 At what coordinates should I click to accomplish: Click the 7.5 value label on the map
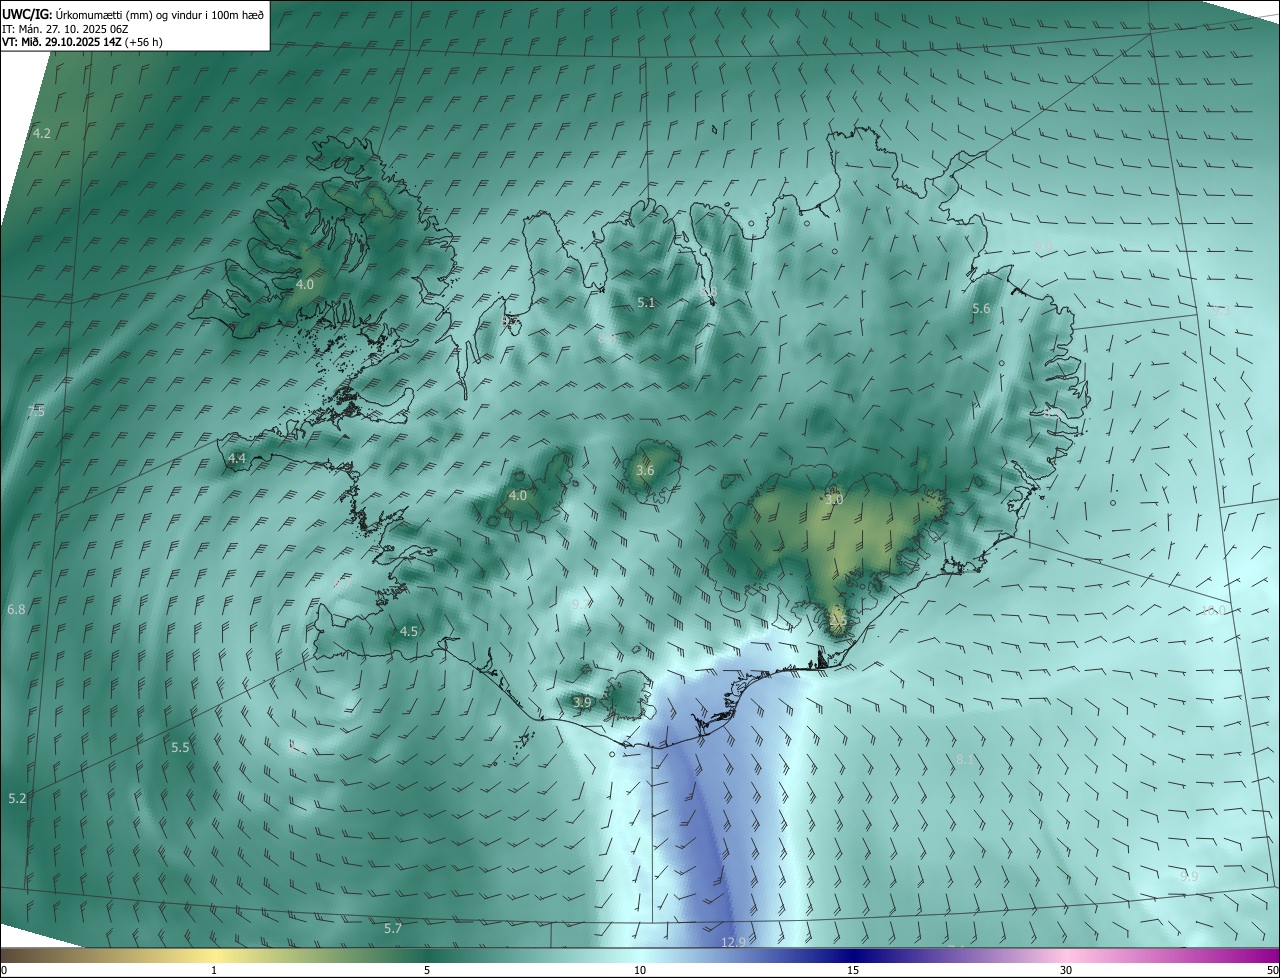tap(36, 412)
